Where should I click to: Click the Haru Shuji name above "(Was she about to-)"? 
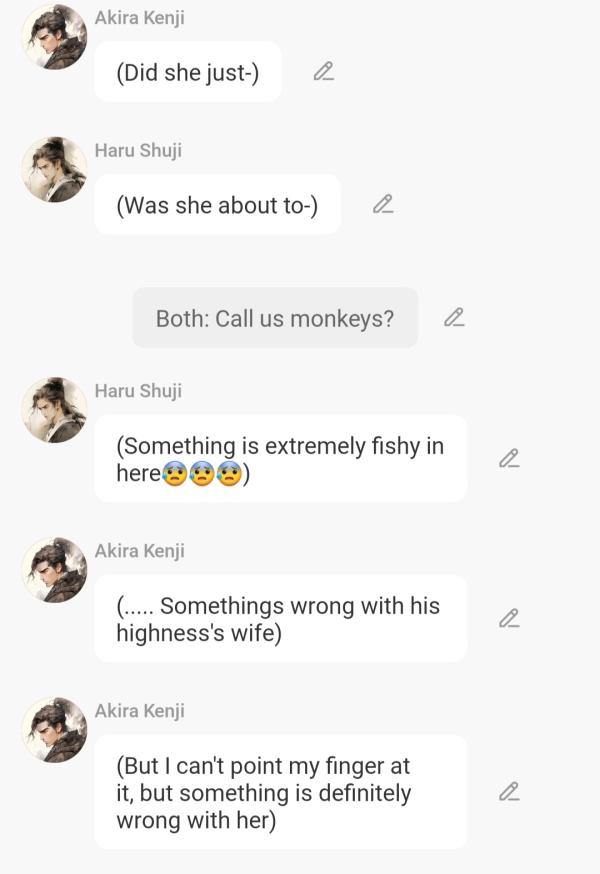point(138,150)
